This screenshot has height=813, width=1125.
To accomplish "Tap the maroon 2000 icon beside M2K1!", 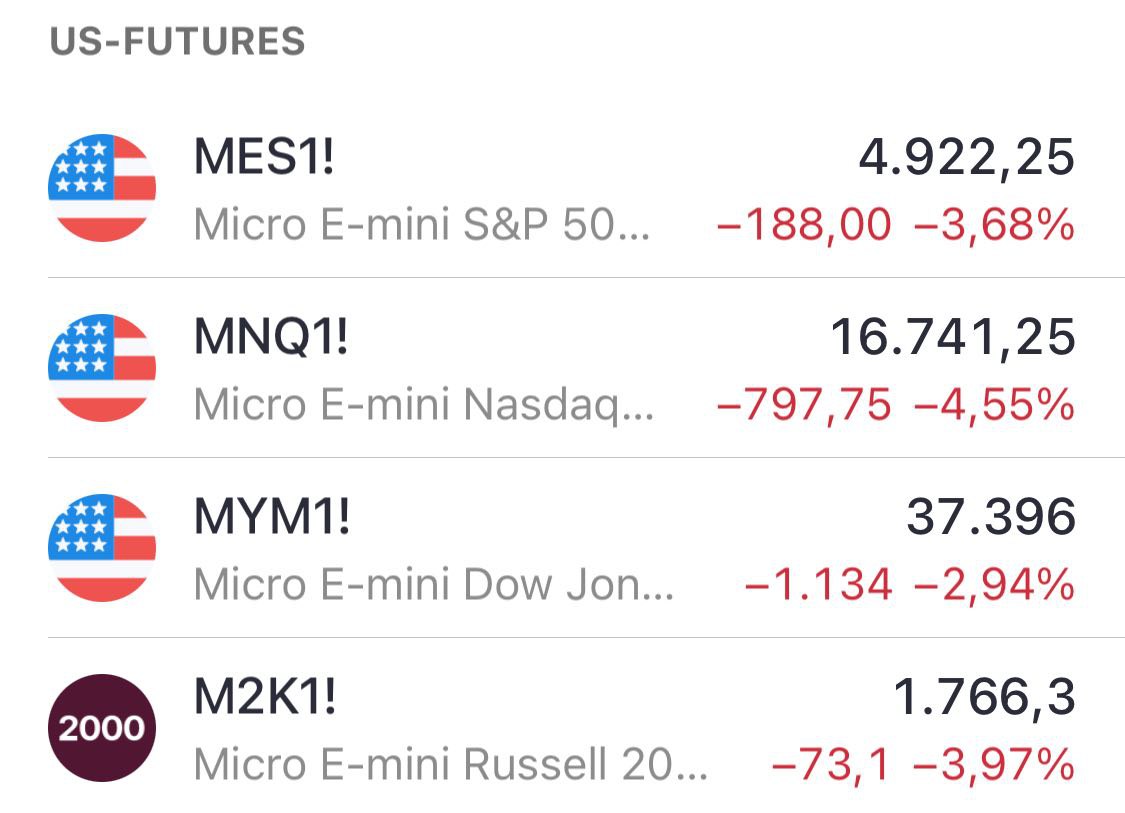I will tap(102, 728).
